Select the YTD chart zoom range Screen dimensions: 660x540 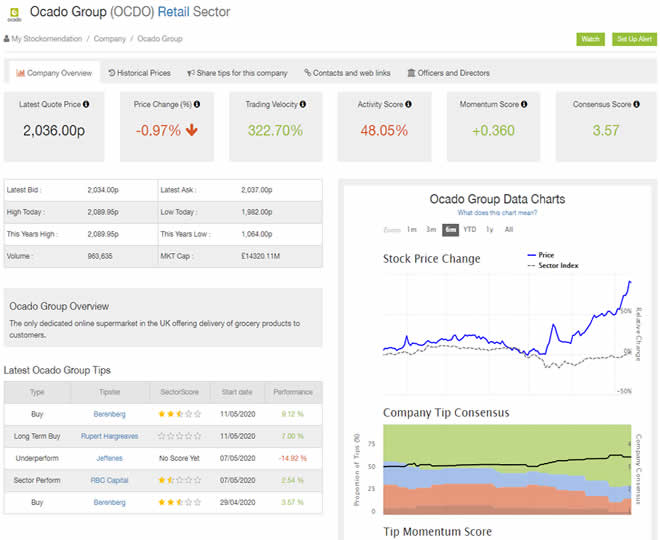470,230
